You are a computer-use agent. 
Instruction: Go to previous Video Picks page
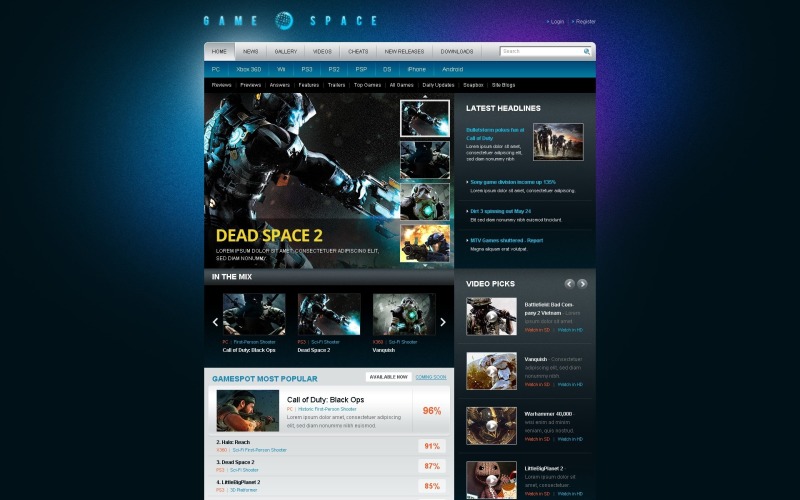[569, 284]
